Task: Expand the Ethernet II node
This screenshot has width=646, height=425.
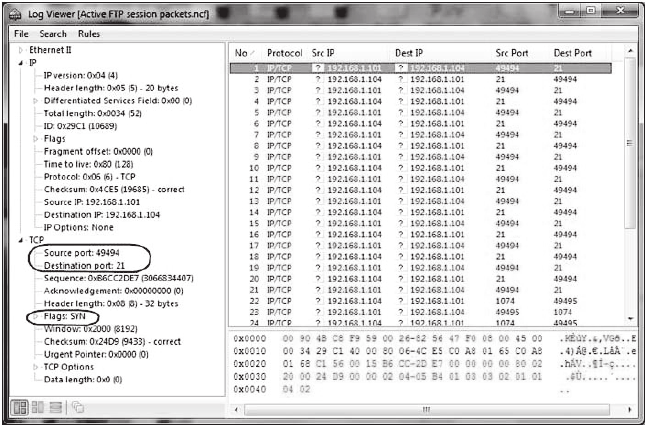Action: coord(21,50)
